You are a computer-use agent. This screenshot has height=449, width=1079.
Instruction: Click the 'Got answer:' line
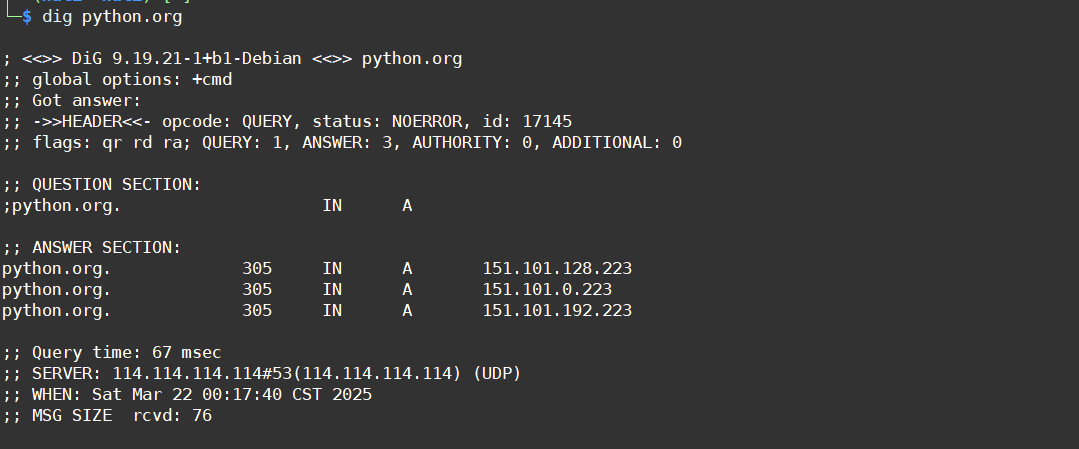point(72,101)
